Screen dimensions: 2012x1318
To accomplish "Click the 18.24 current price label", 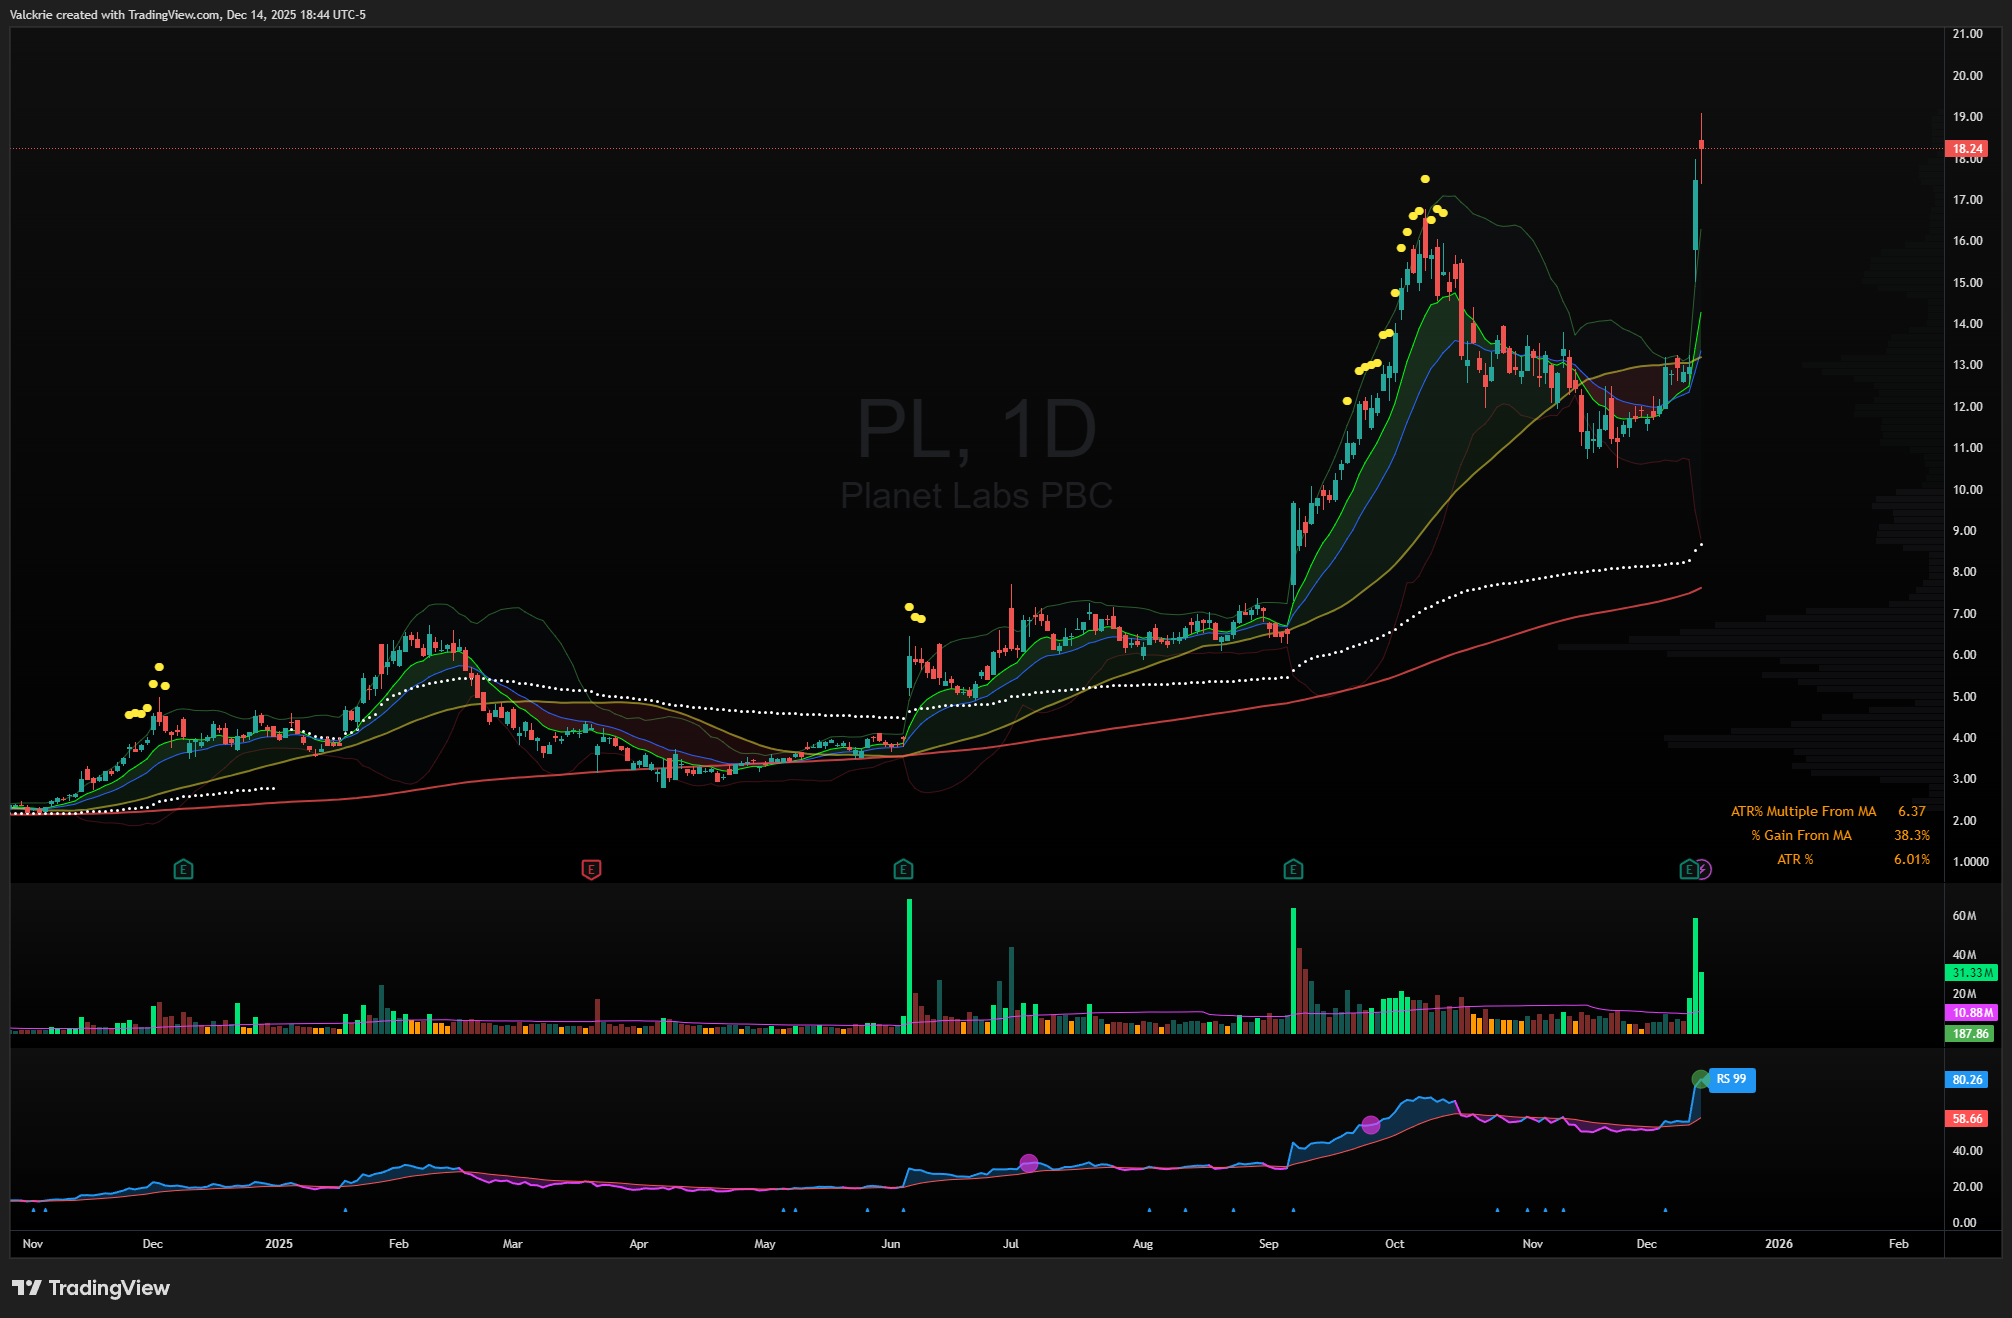I will [x=1967, y=149].
